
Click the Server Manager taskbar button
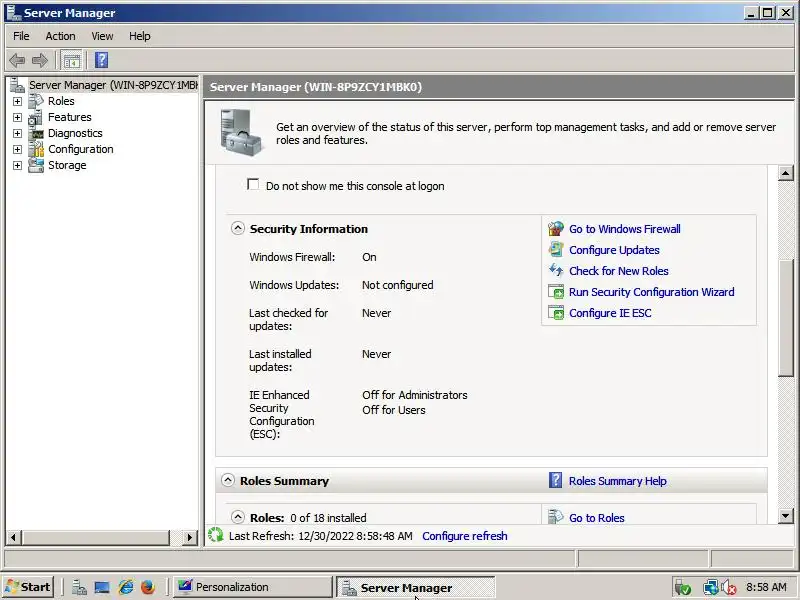point(415,587)
